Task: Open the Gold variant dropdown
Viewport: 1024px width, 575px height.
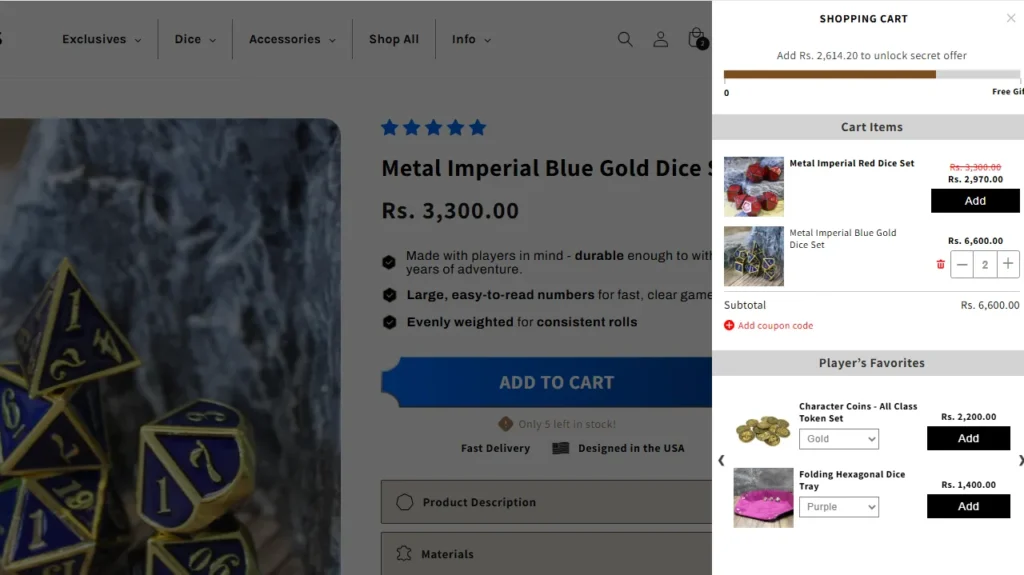Action: pos(838,439)
